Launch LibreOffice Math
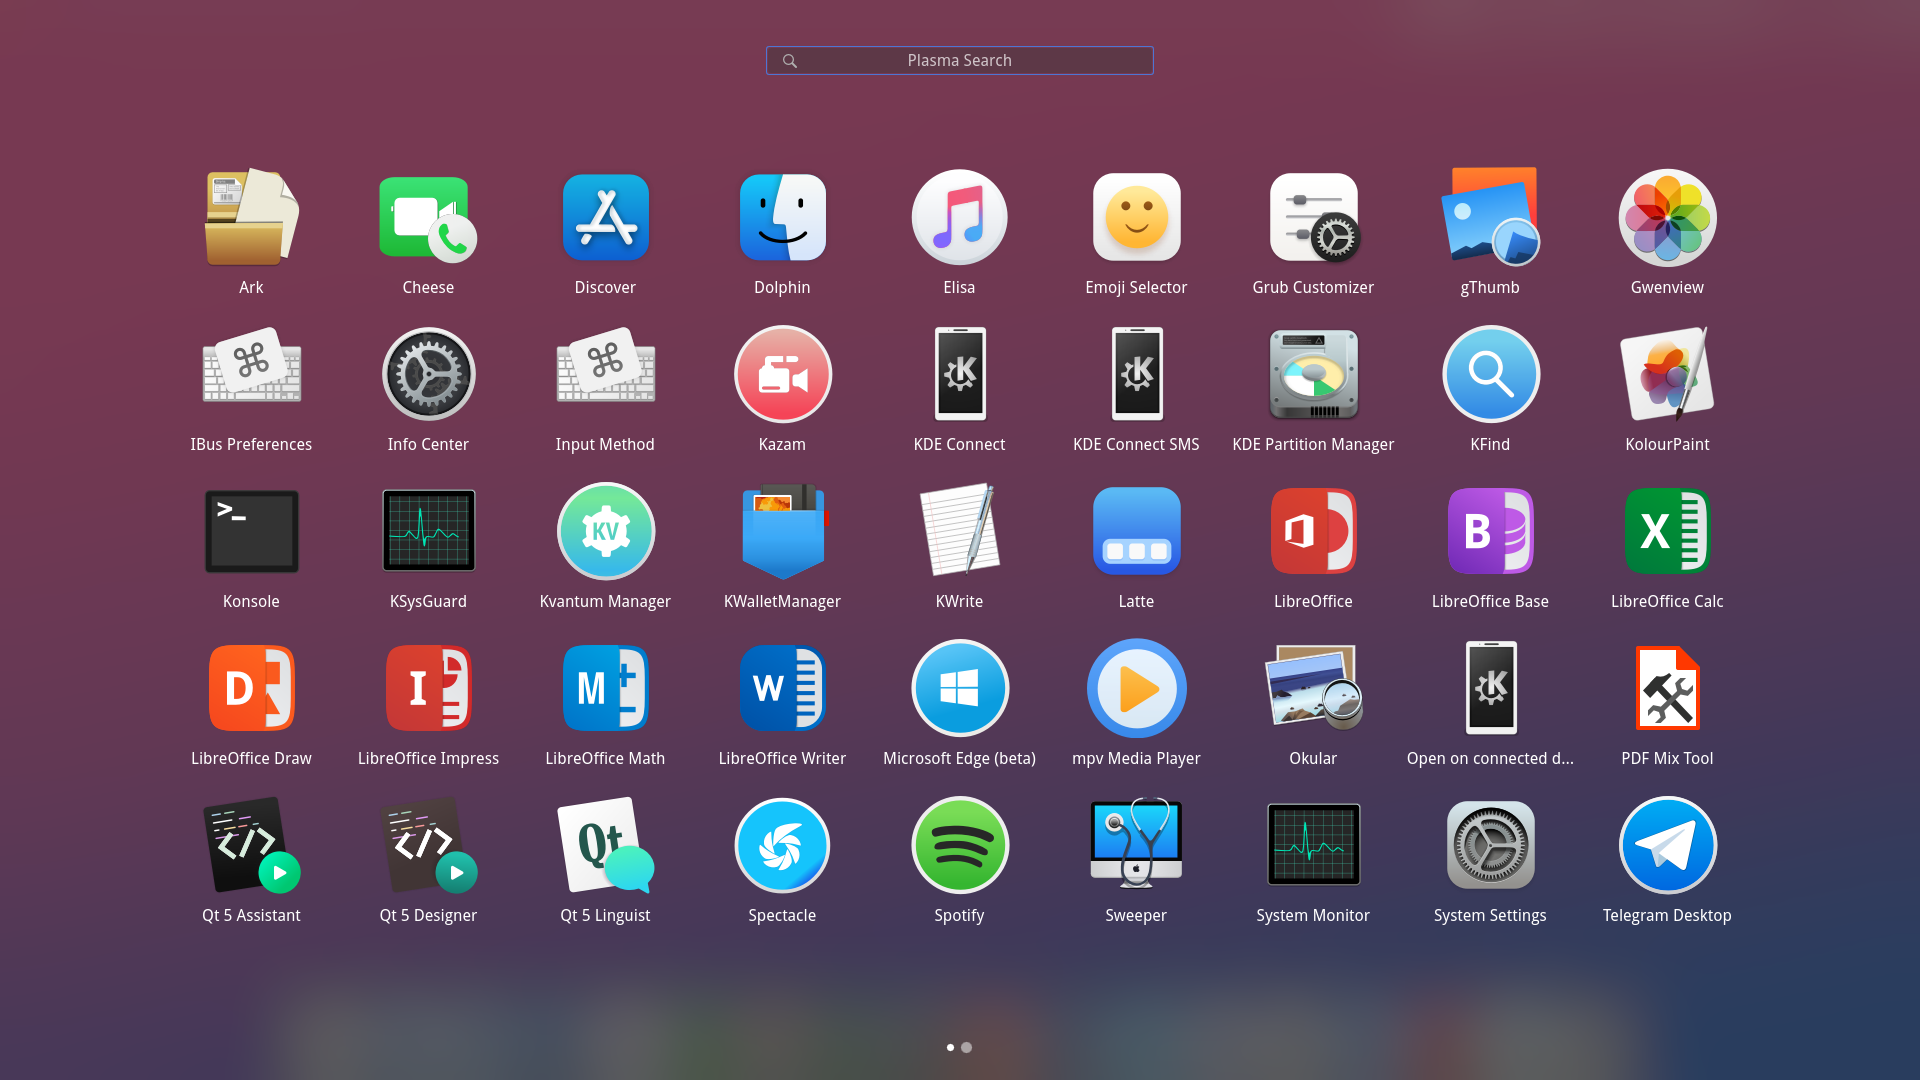The width and height of the screenshot is (1920, 1080). (605, 688)
